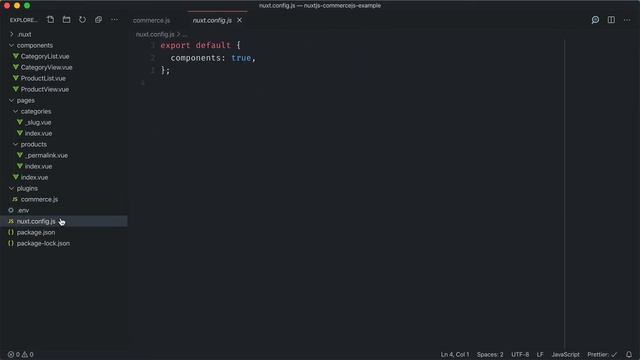Open index.vue directly under pages

[64, 178]
